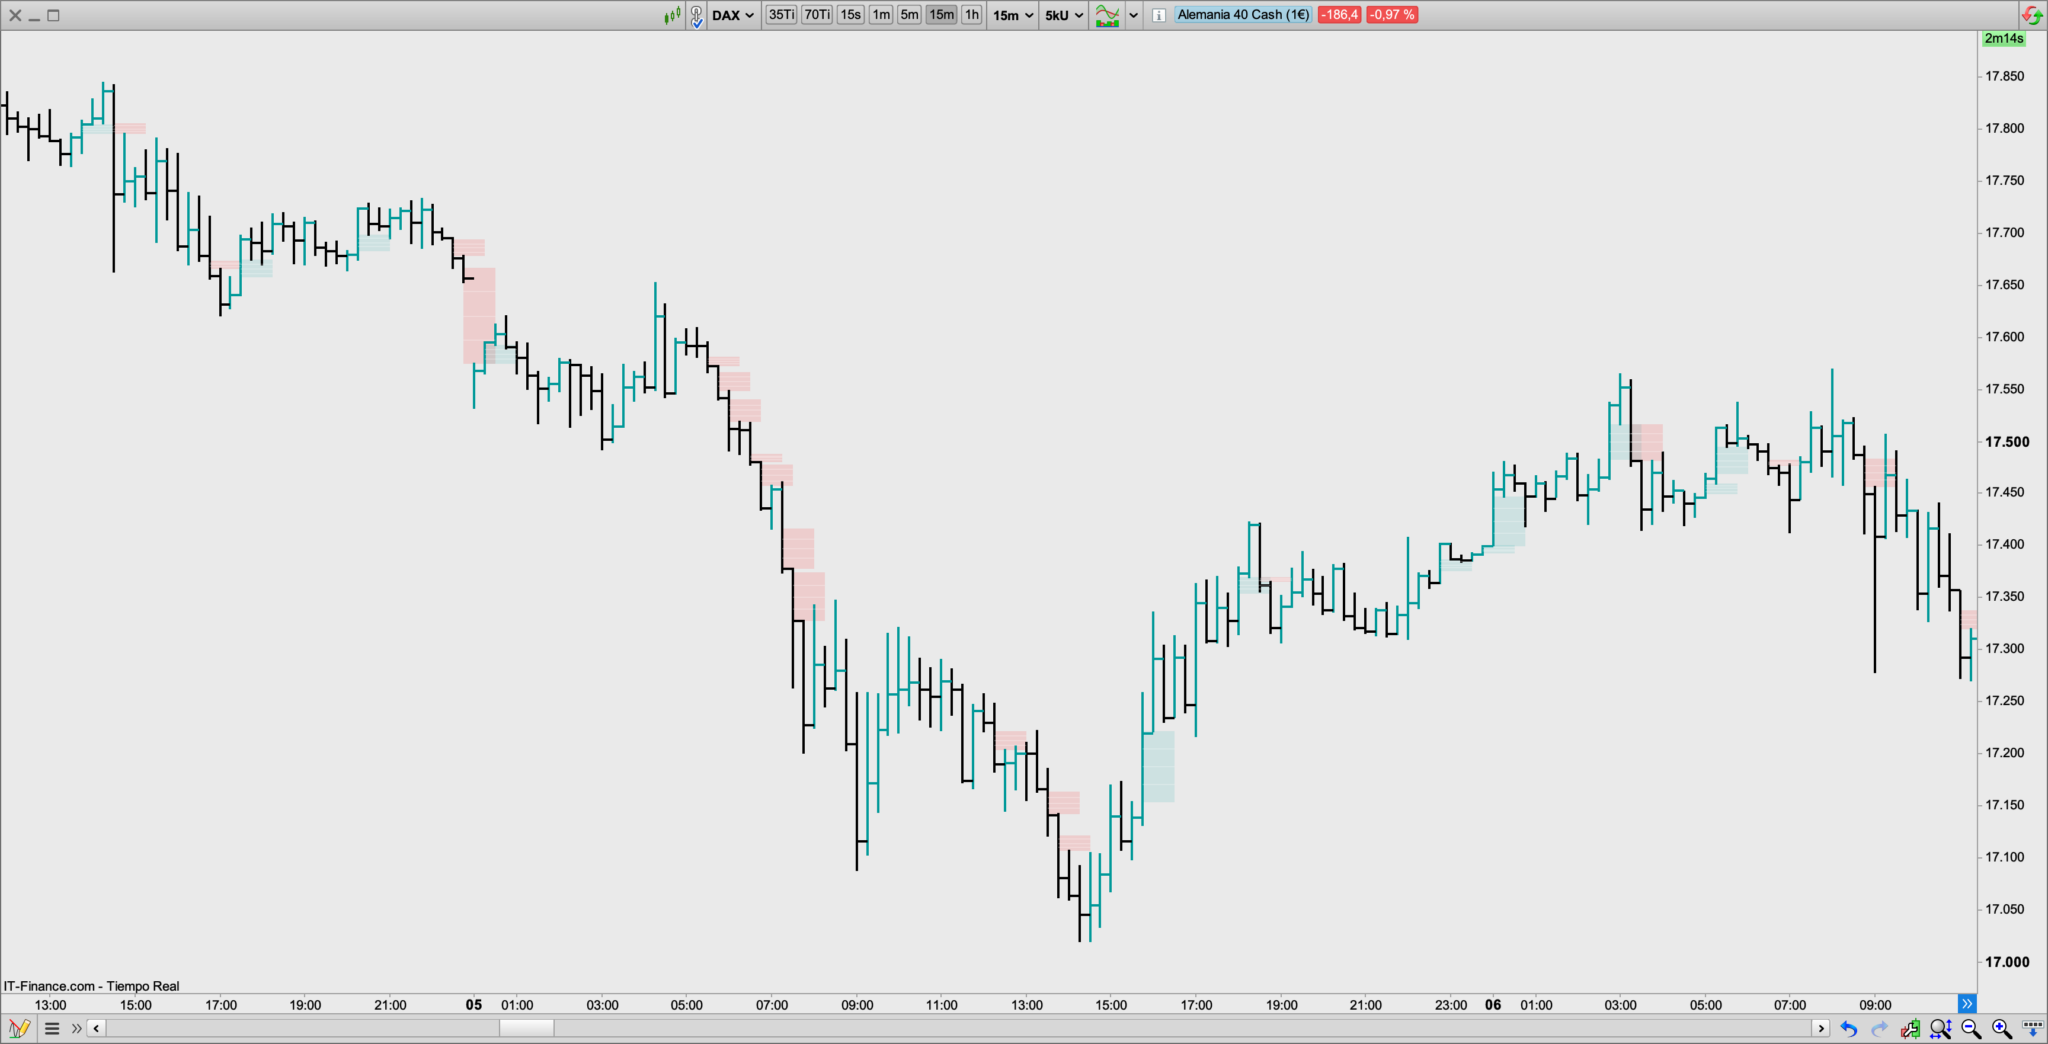Redo the action with faded arrow

pyautogui.click(x=1879, y=1028)
